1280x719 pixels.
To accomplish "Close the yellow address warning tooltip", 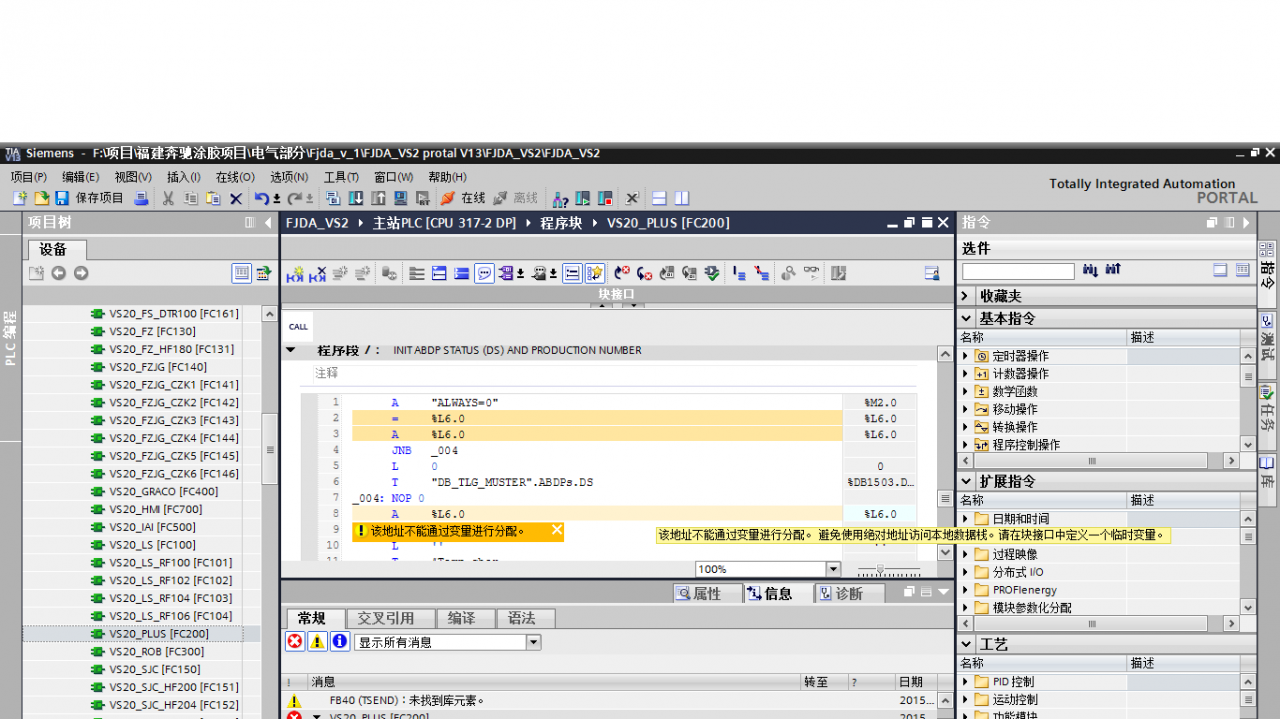I will click(557, 531).
